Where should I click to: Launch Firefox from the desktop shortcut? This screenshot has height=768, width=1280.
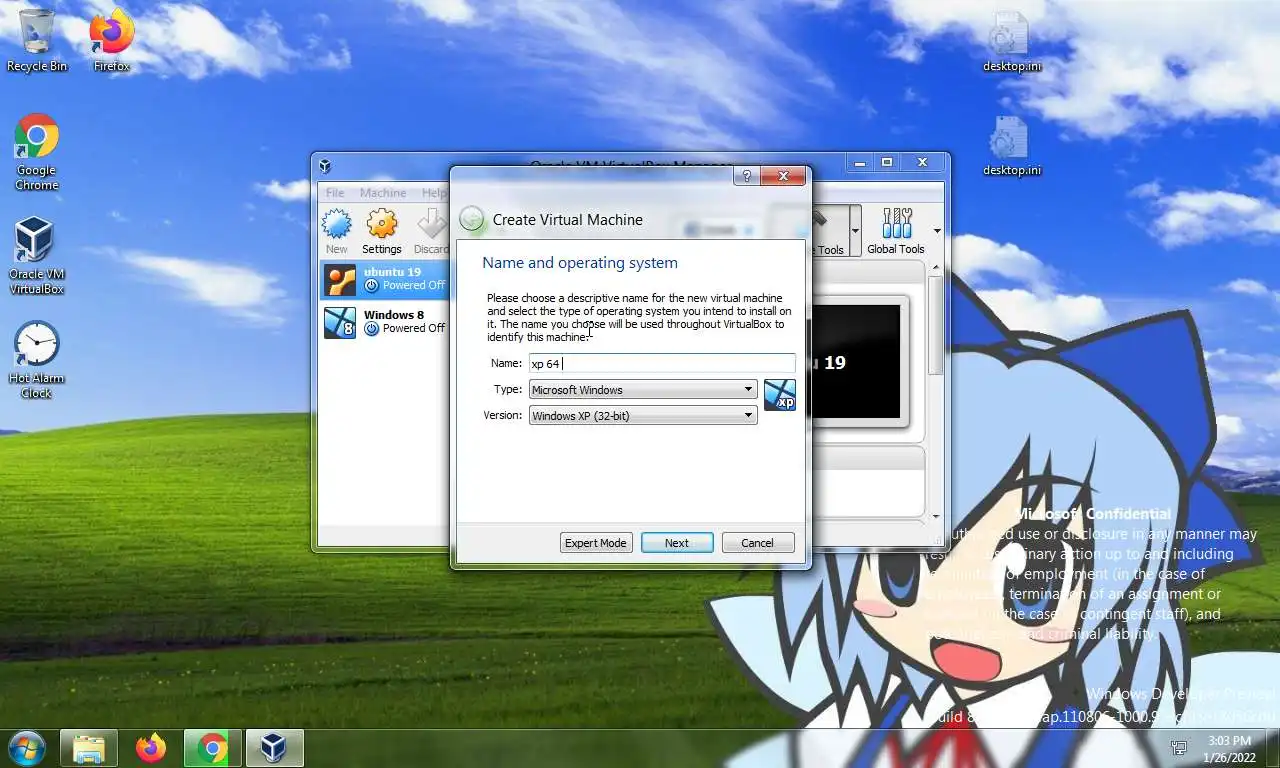pyautogui.click(x=111, y=40)
